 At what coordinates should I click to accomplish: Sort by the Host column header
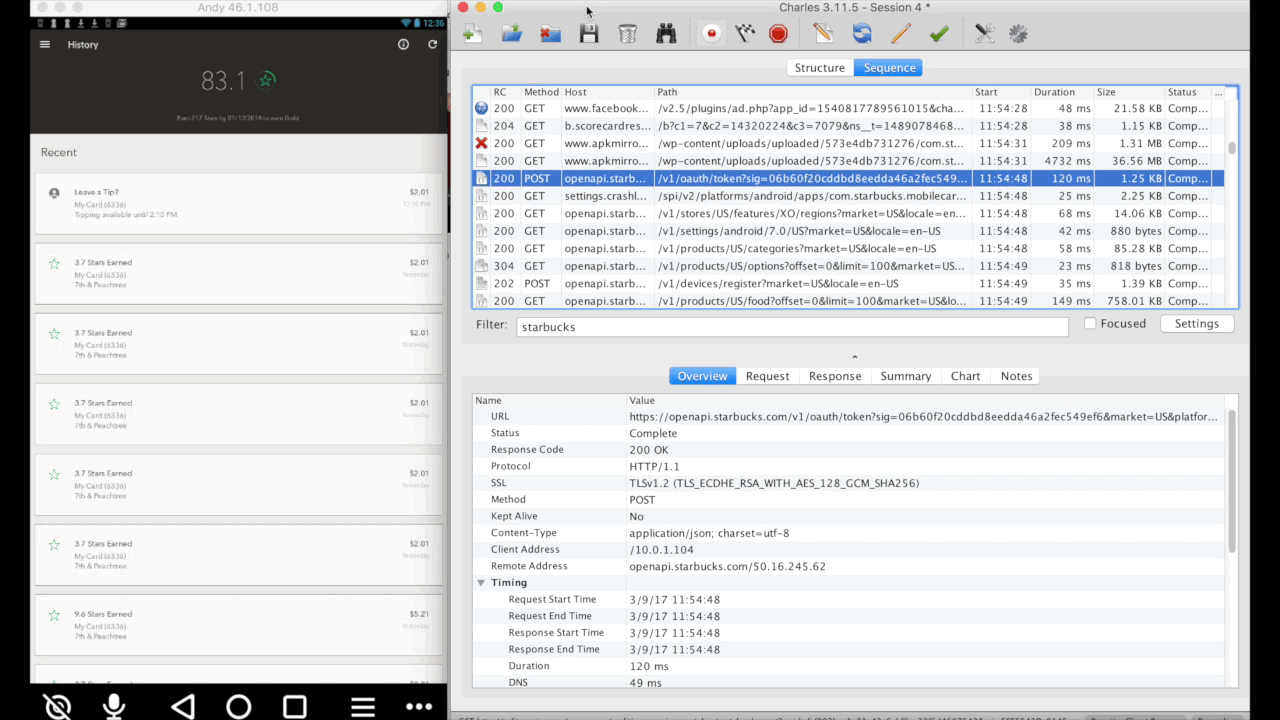coord(607,92)
